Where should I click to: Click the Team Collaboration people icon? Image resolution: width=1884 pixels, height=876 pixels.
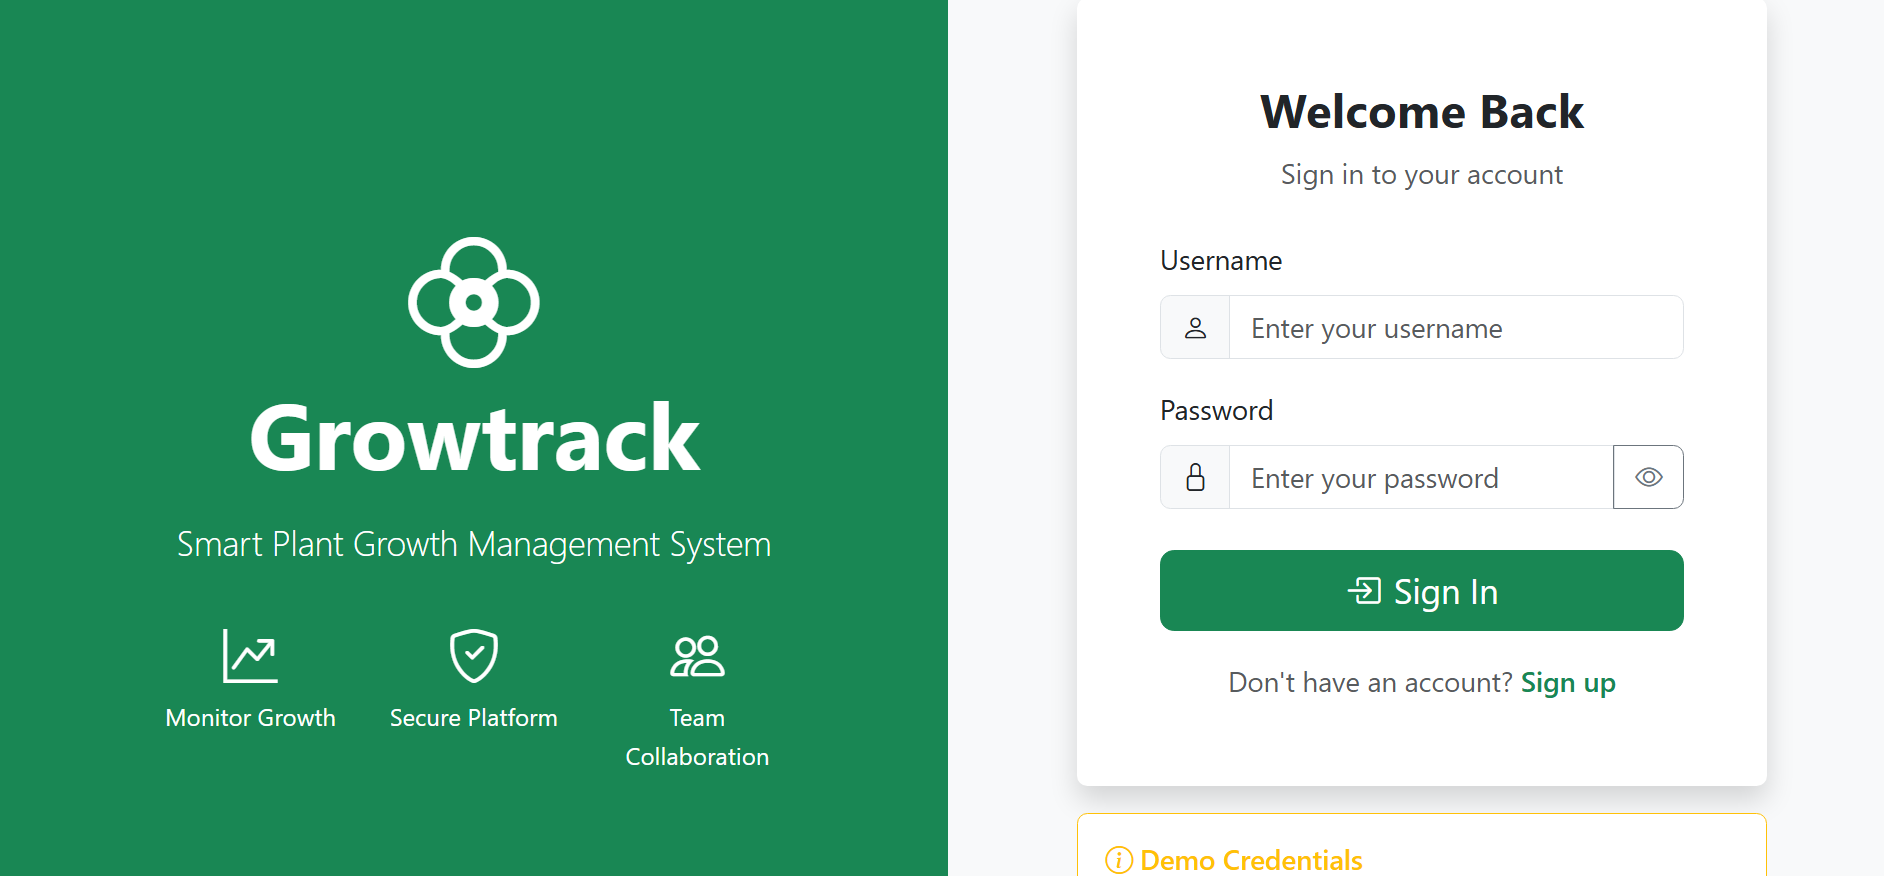696,656
